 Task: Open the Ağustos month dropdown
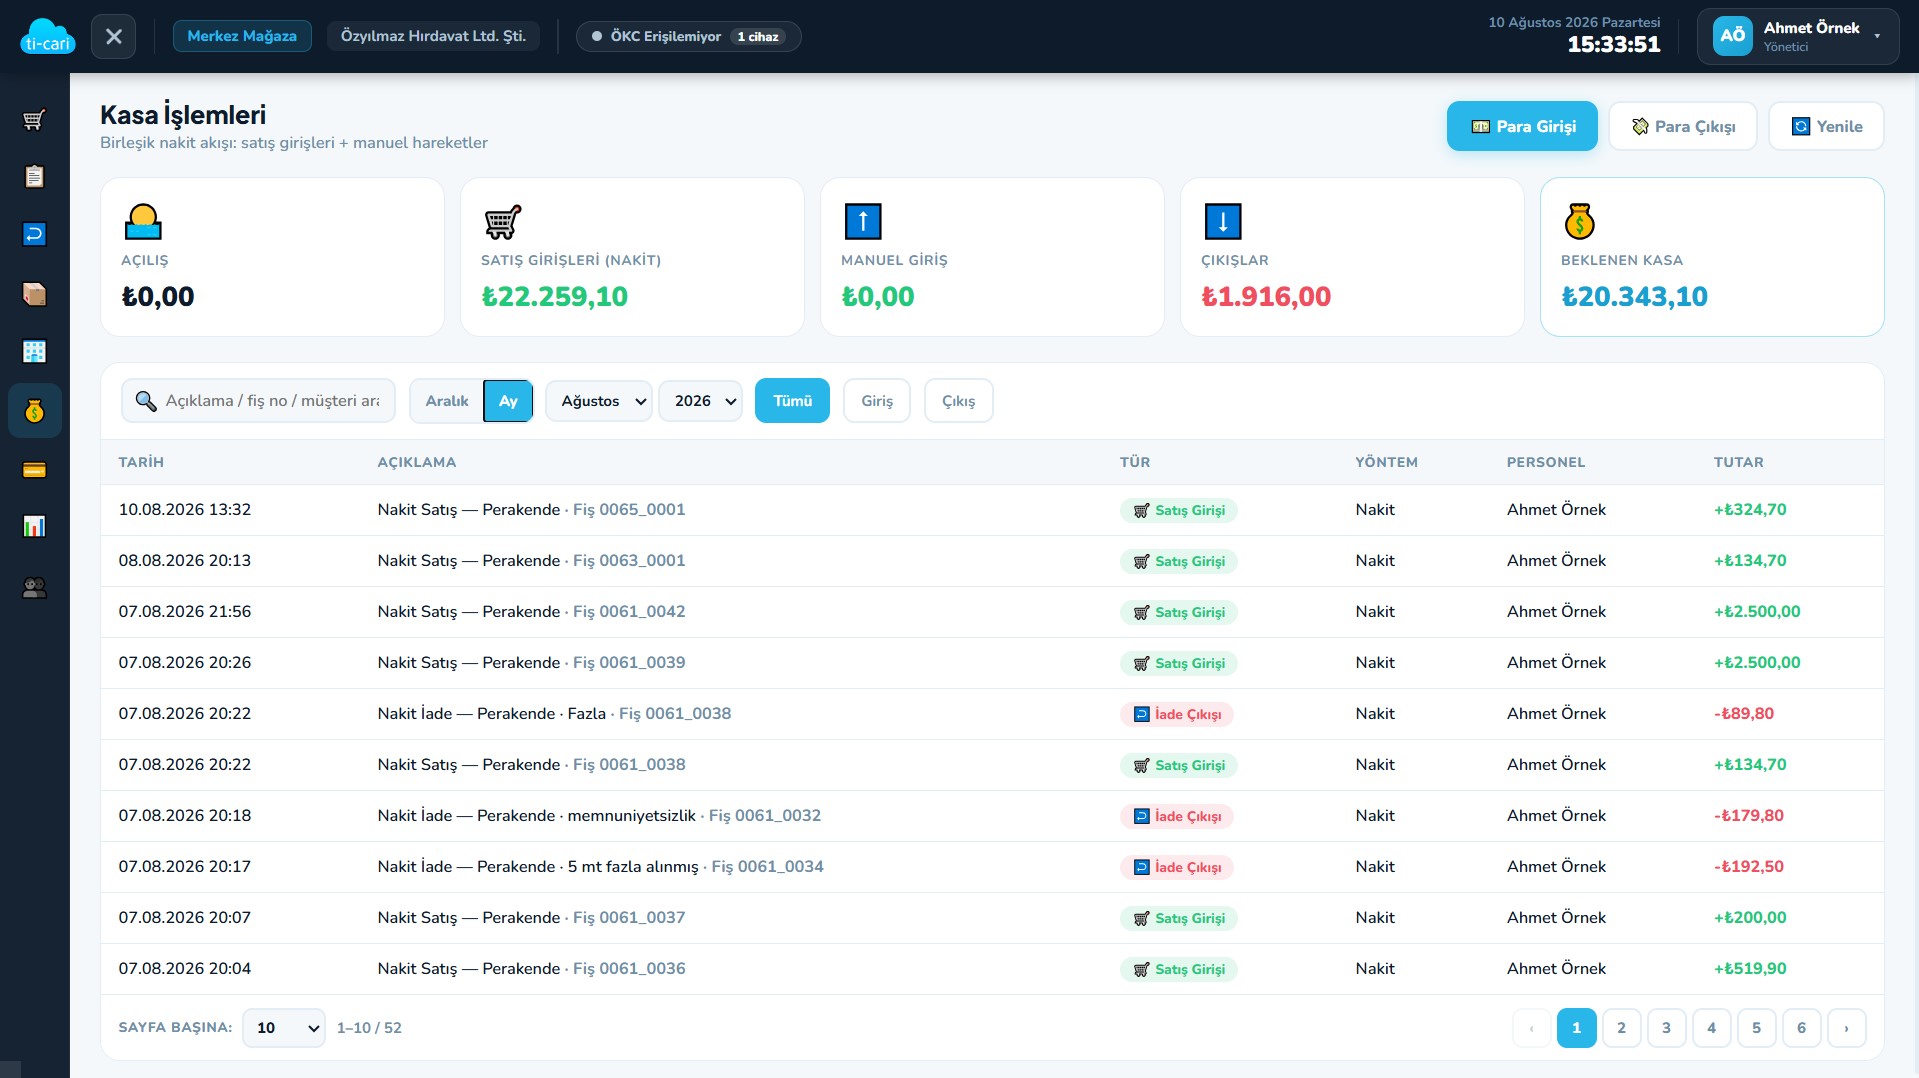599,401
